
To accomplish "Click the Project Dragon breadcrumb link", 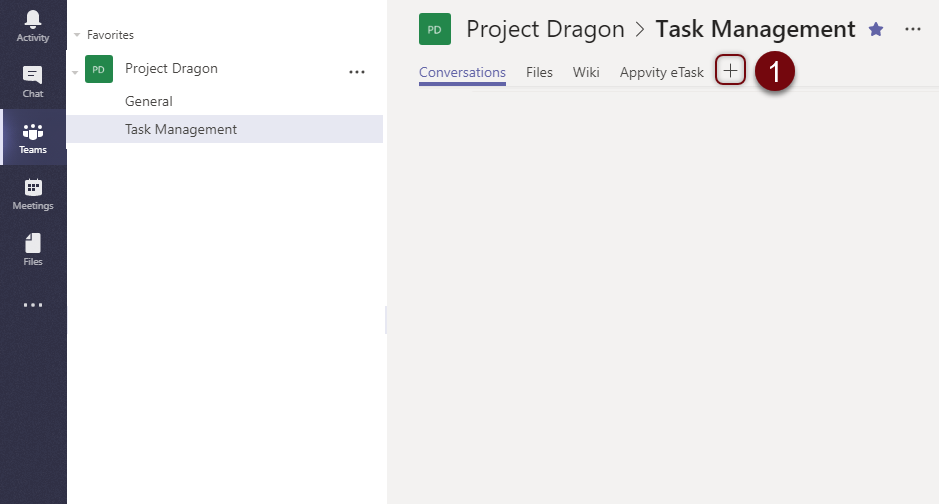I will tap(545, 30).
